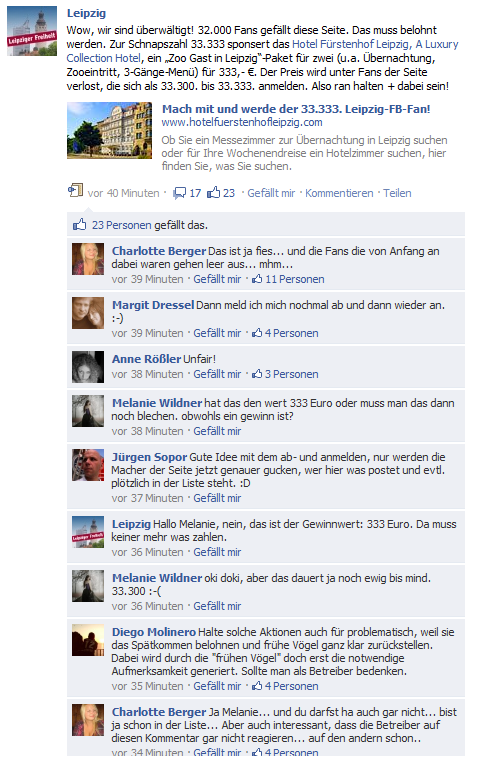Click thumbs-up icon beside 11 Personen
Image resolution: width=479 pixels, height=758 pixels.
click(257, 279)
